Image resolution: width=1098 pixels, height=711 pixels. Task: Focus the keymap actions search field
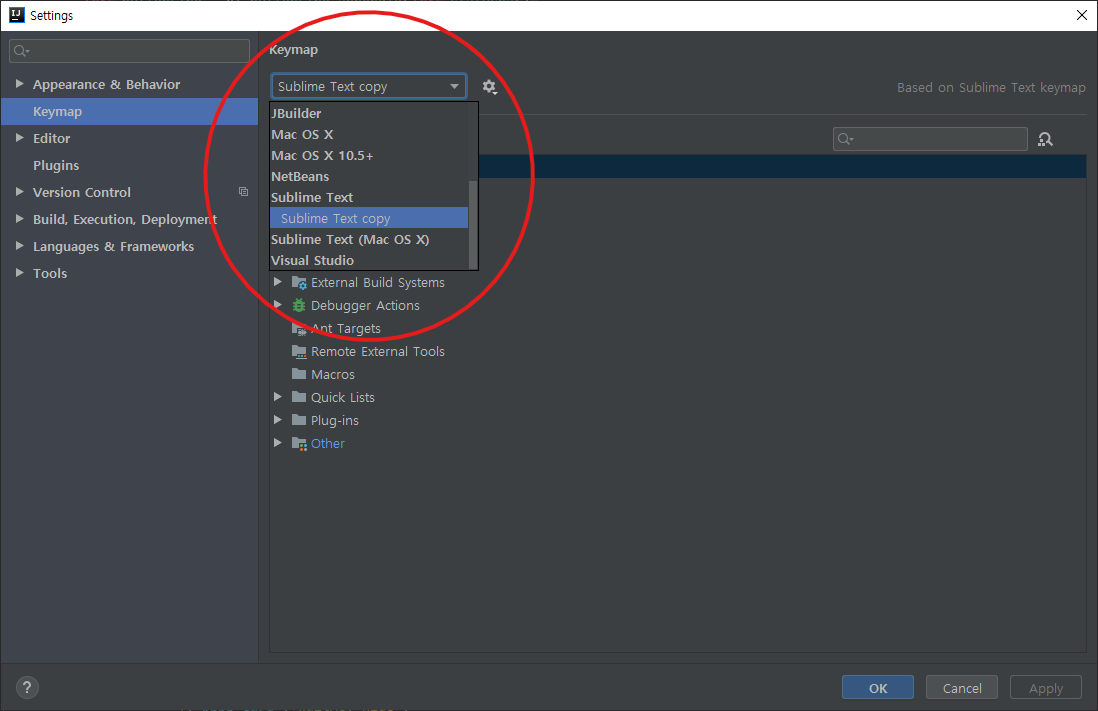click(930, 139)
